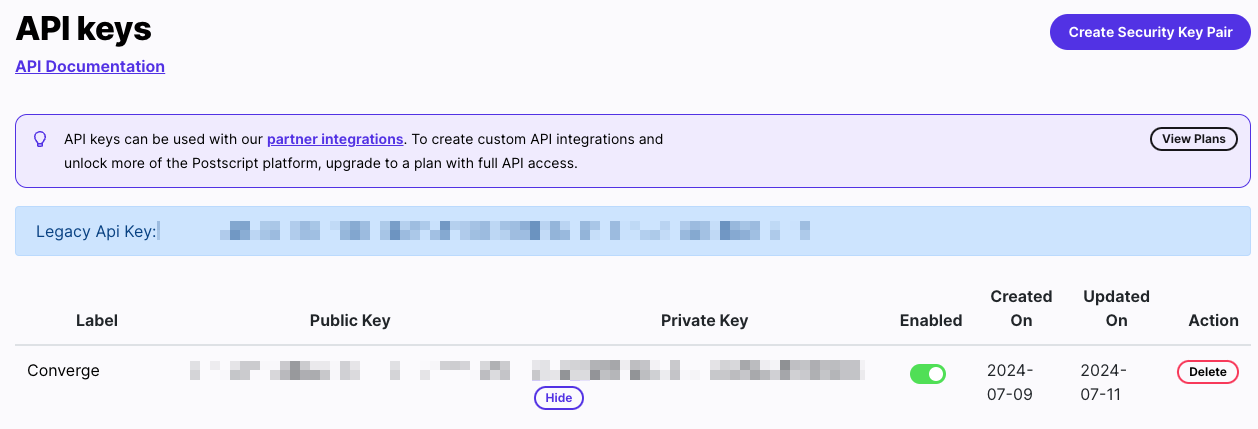This screenshot has width=1258, height=429.
Task: Disable the Converge key toggle
Action: (927, 374)
